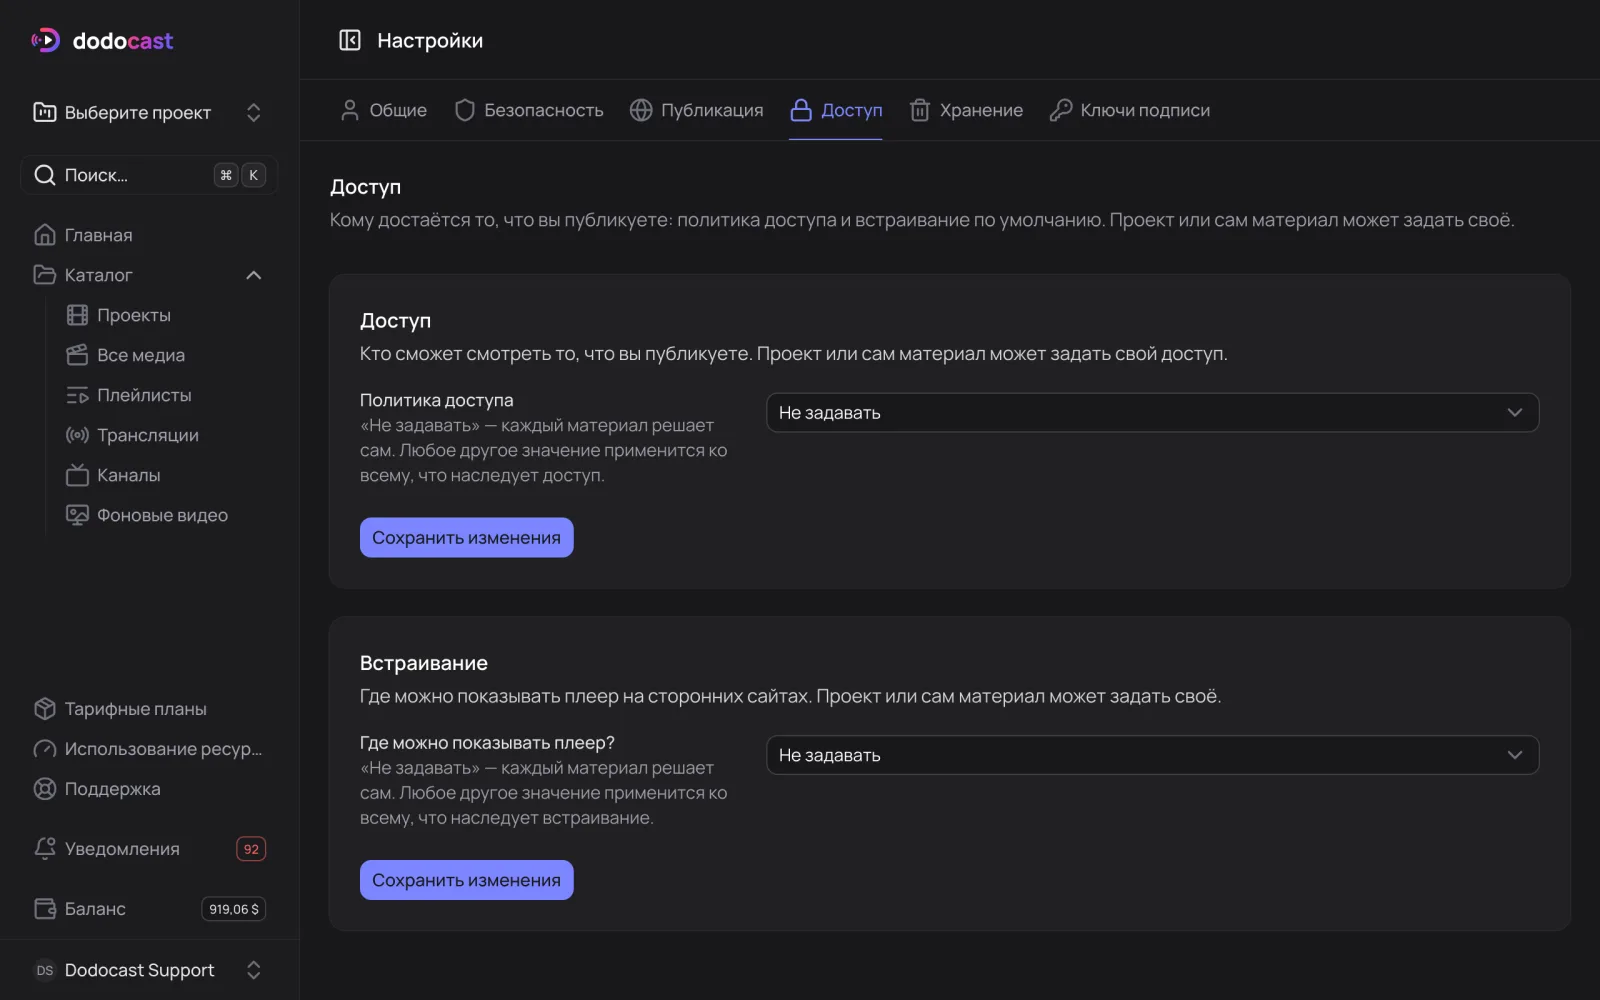1600x1000 pixels.
Task: Select the Доступ tab
Action: (836, 110)
